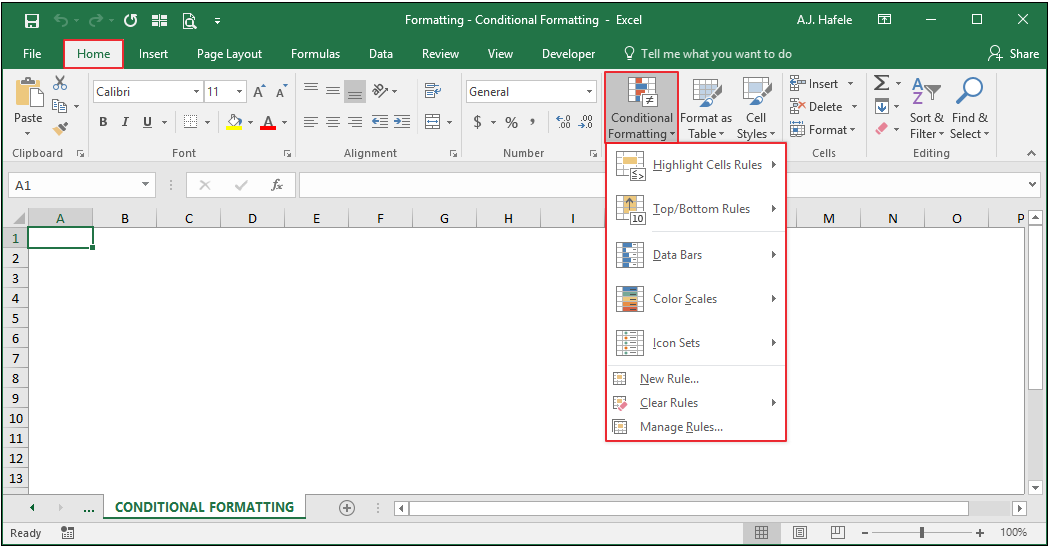The image size is (1049, 547).
Task: Apply Accounting Number Format dollar sign
Action: (x=477, y=122)
